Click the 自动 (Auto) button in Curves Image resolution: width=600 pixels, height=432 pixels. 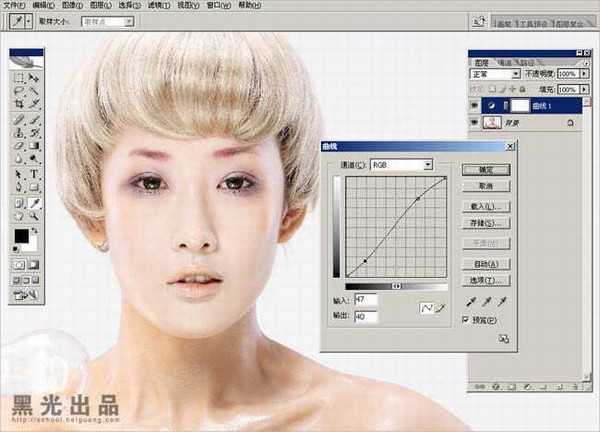484,263
